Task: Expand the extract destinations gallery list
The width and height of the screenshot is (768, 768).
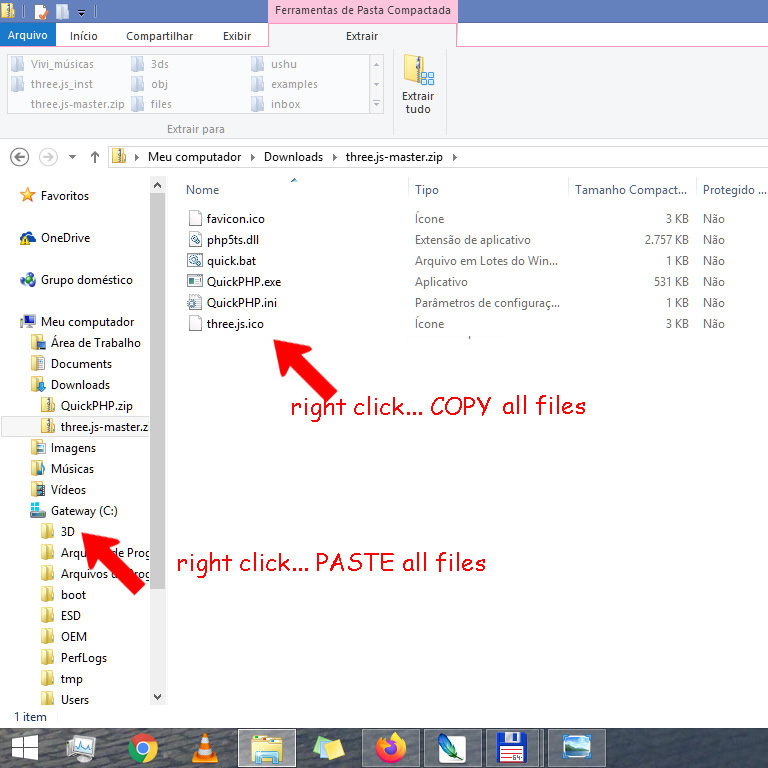Action: pyautogui.click(x=376, y=104)
